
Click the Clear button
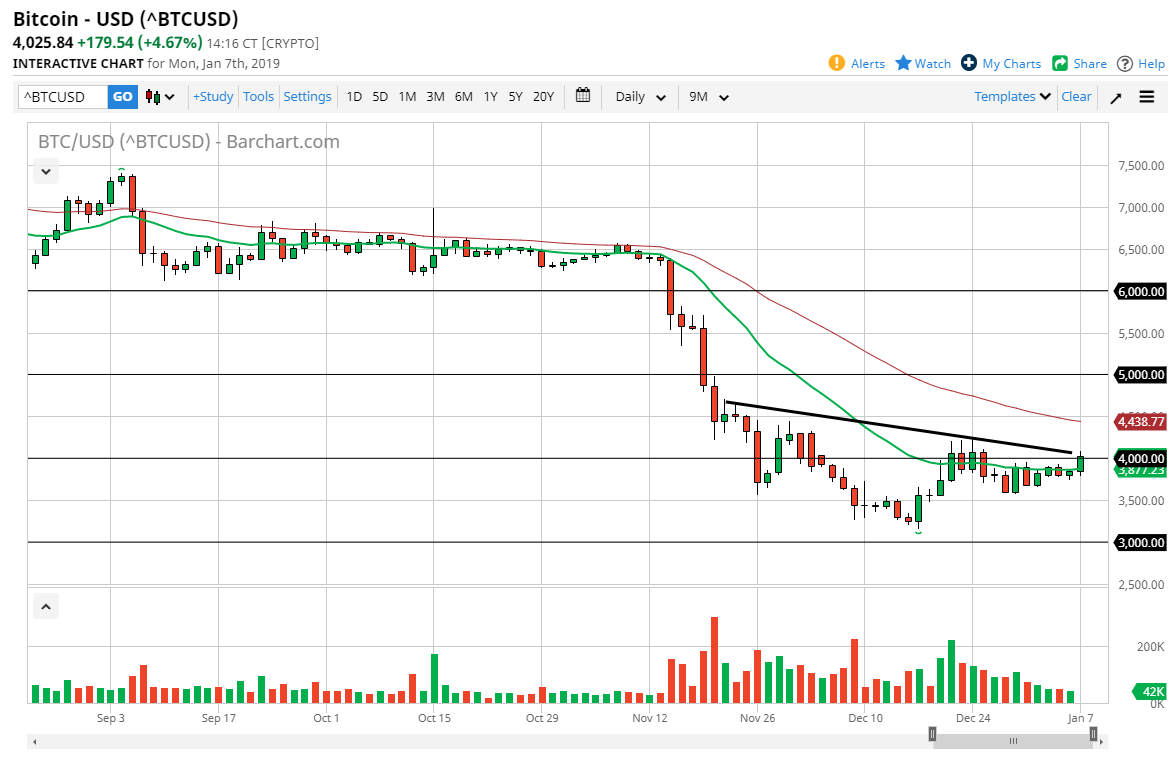(x=1076, y=97)
